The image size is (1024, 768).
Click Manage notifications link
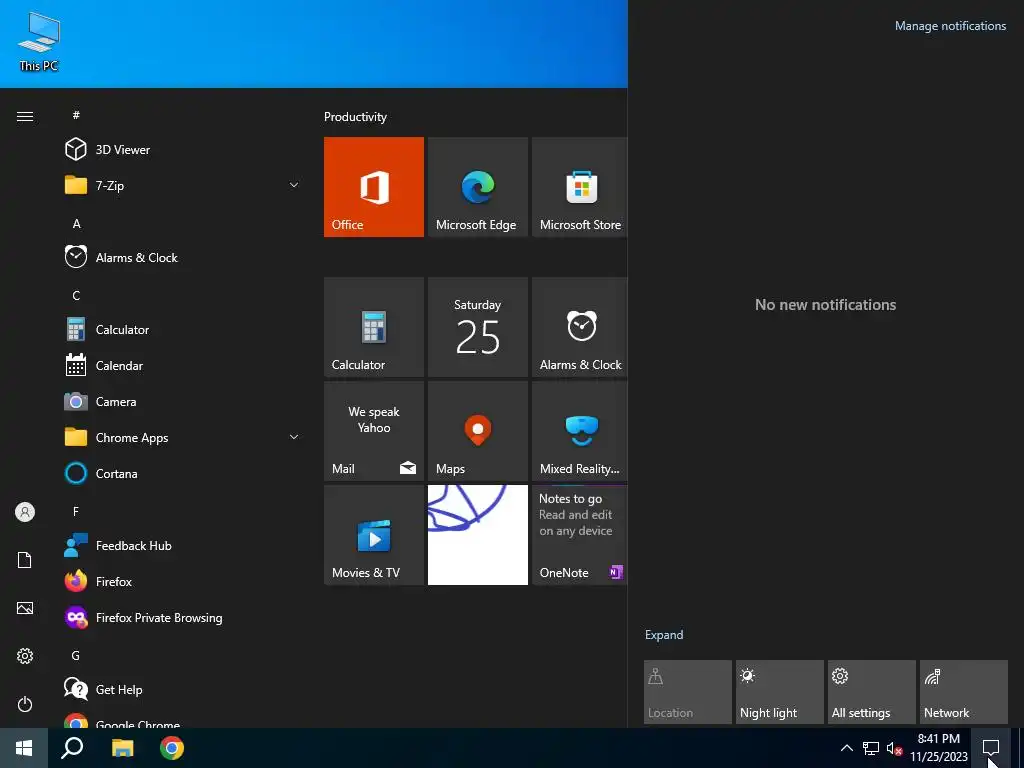(x=950, y=26)
